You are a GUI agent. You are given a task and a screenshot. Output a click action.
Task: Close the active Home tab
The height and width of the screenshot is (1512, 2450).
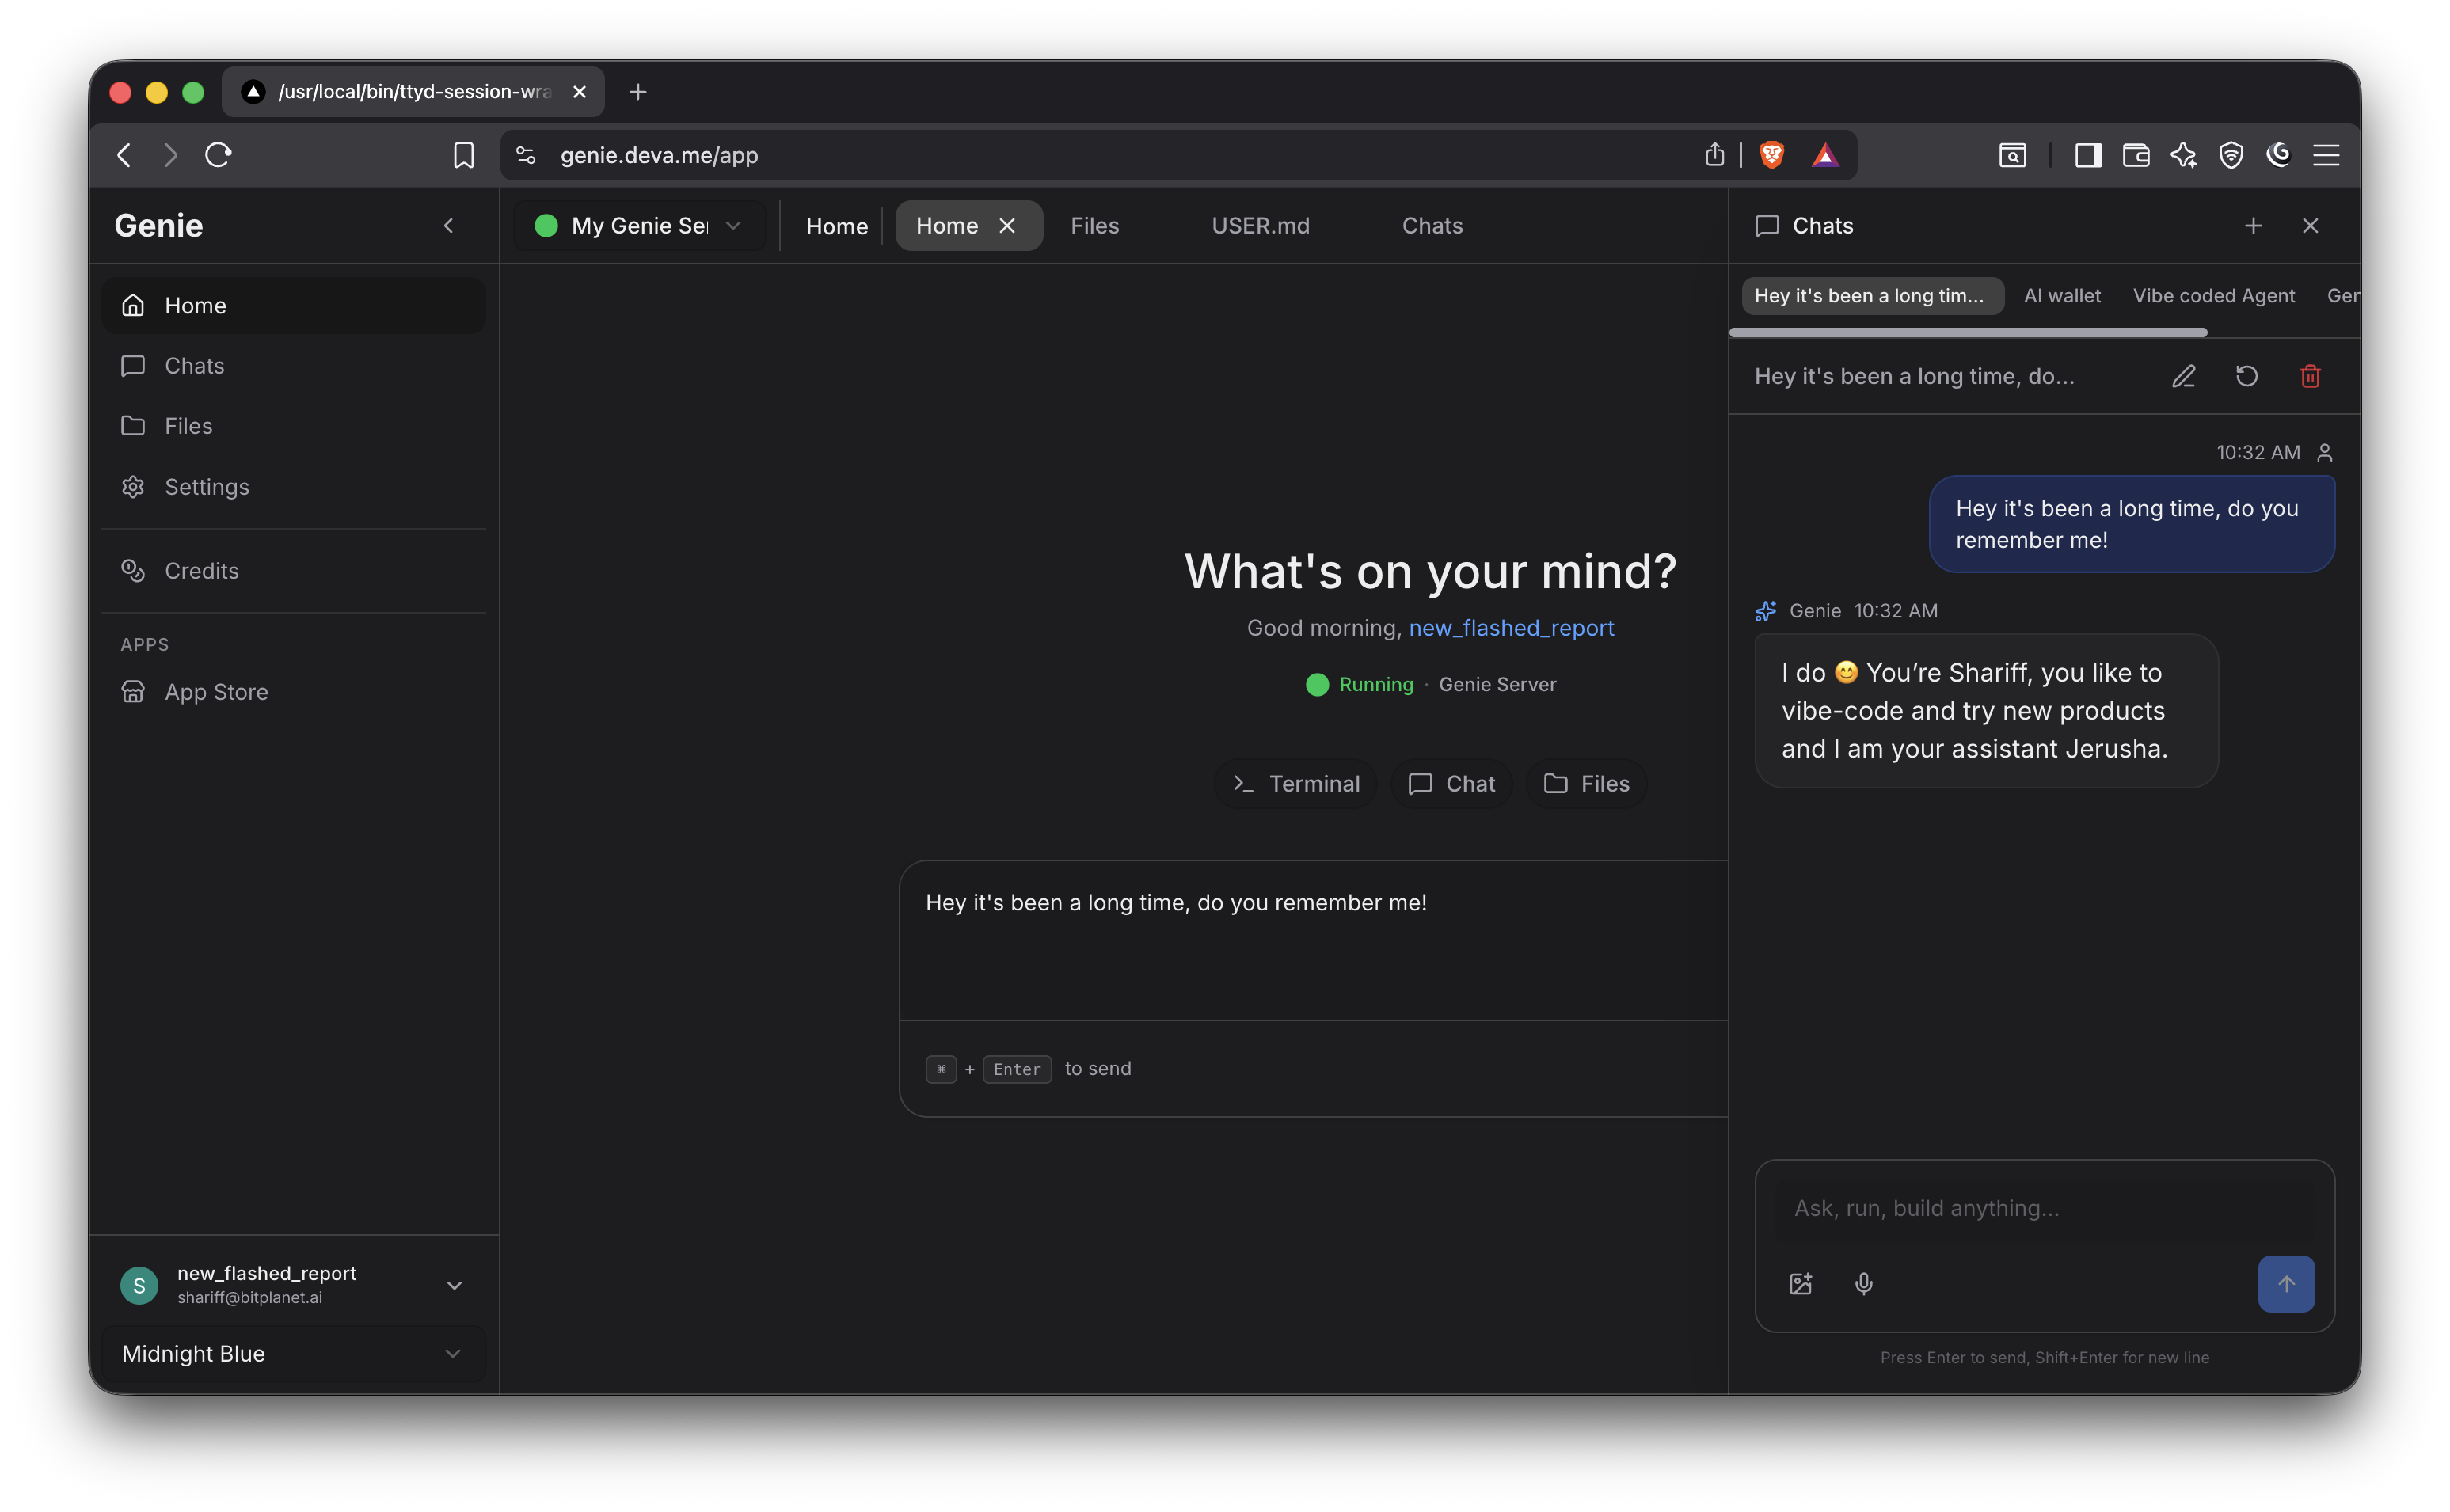(1007, 226)
